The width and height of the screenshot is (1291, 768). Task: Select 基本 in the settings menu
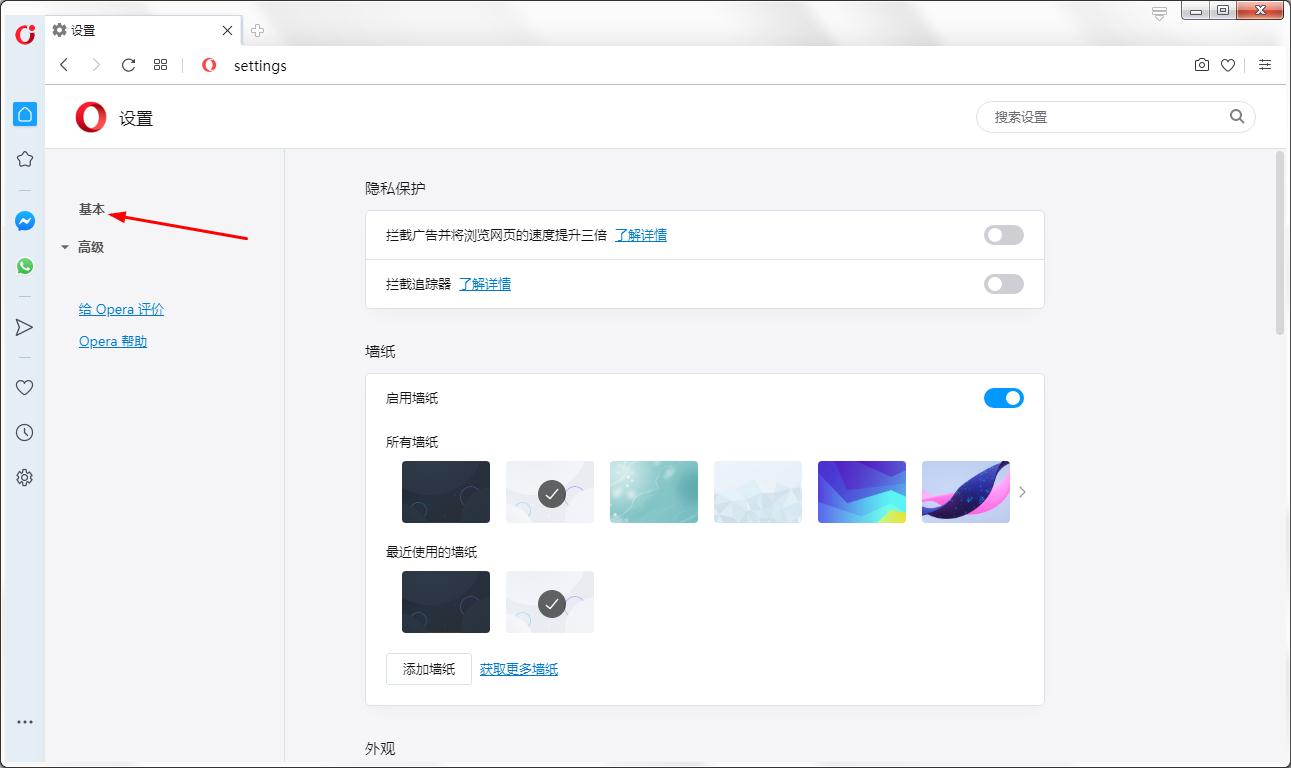[x=92, y=209]
